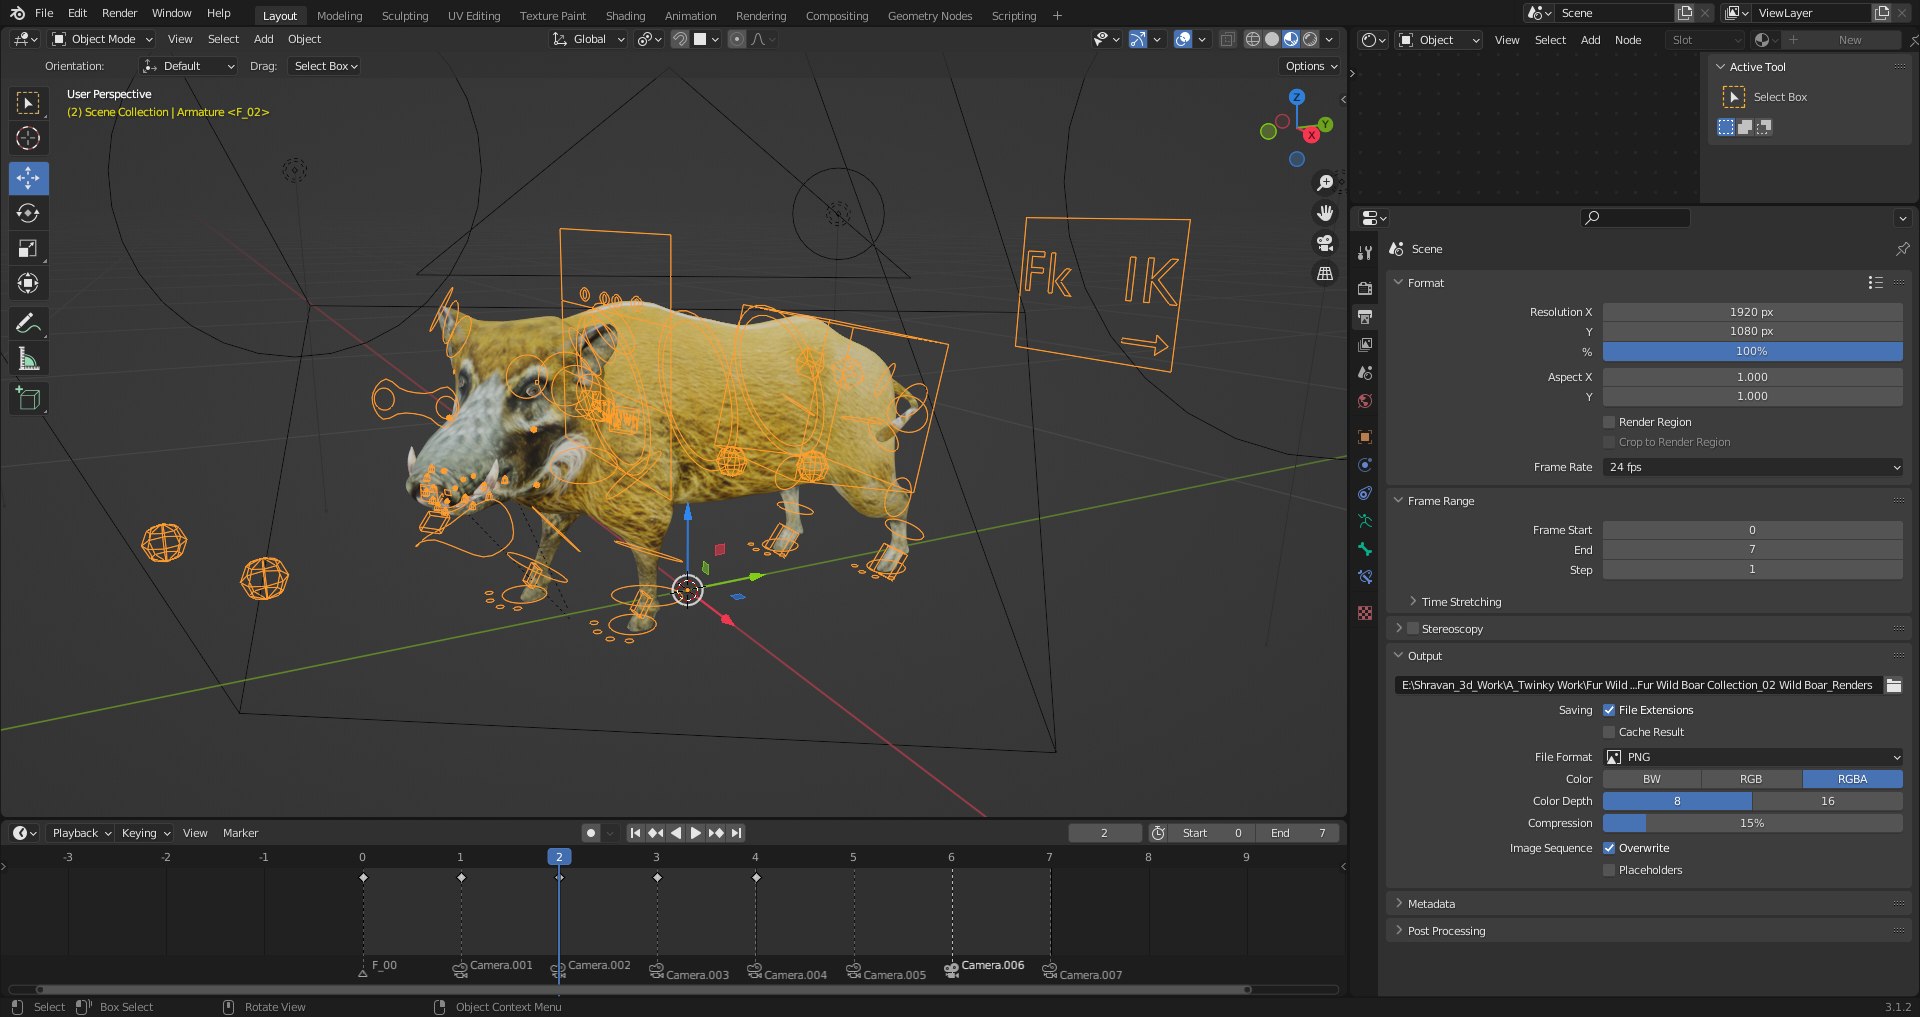The height and width of the screenshot is (1017, 1920).
Task: Select BW color mode
Action: [x=1652, y=779]
